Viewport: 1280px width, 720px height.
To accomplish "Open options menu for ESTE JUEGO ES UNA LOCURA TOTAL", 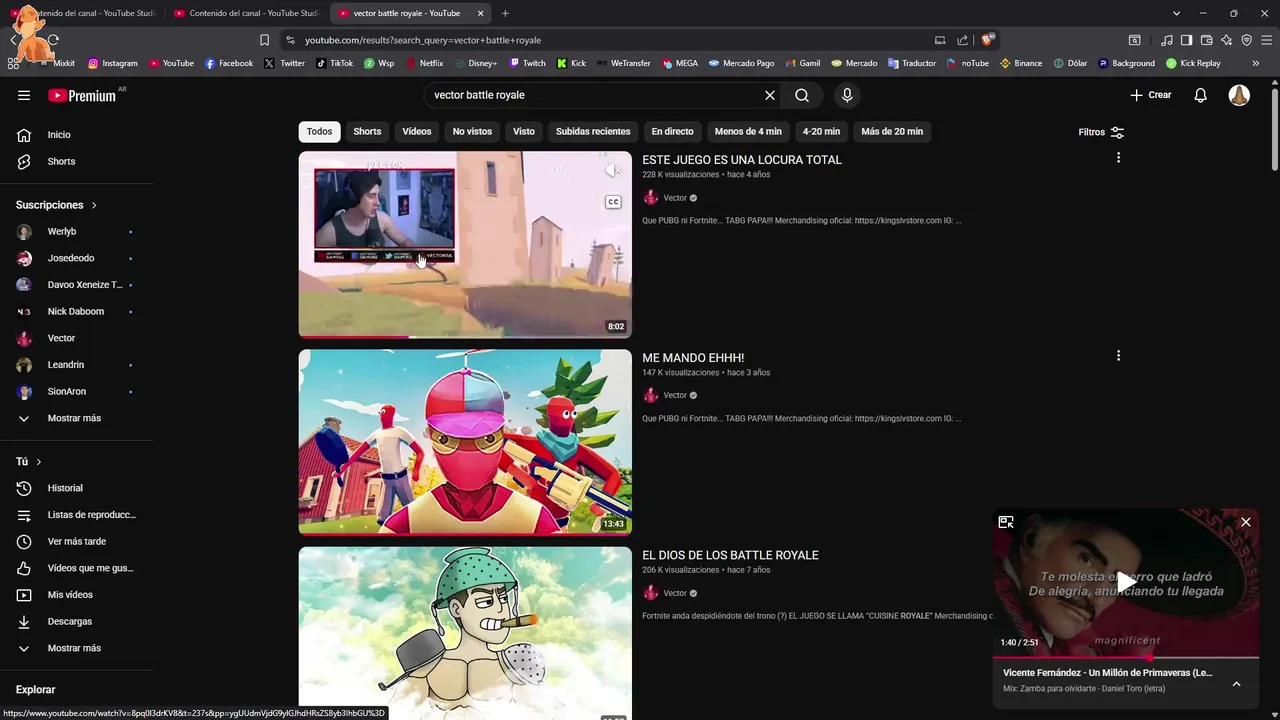I will 1118,158.
